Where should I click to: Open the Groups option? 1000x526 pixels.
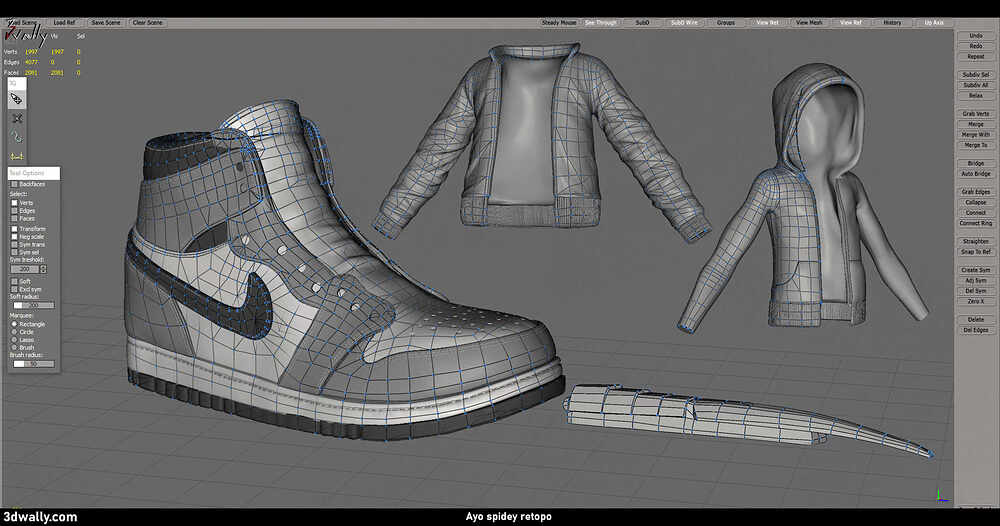[x=726, y=22]
